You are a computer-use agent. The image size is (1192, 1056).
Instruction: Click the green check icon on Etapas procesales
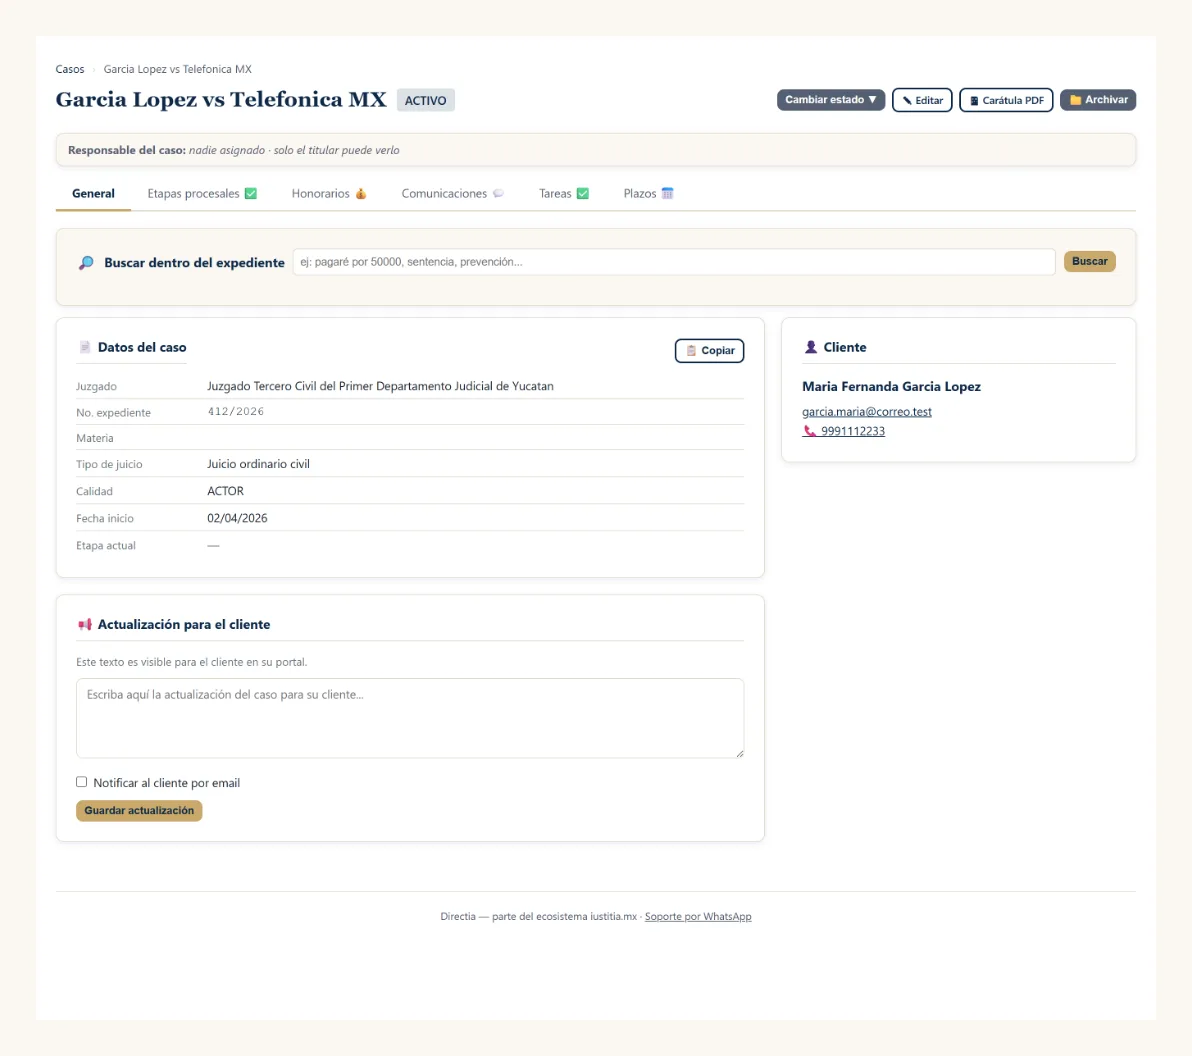[251, 193]
